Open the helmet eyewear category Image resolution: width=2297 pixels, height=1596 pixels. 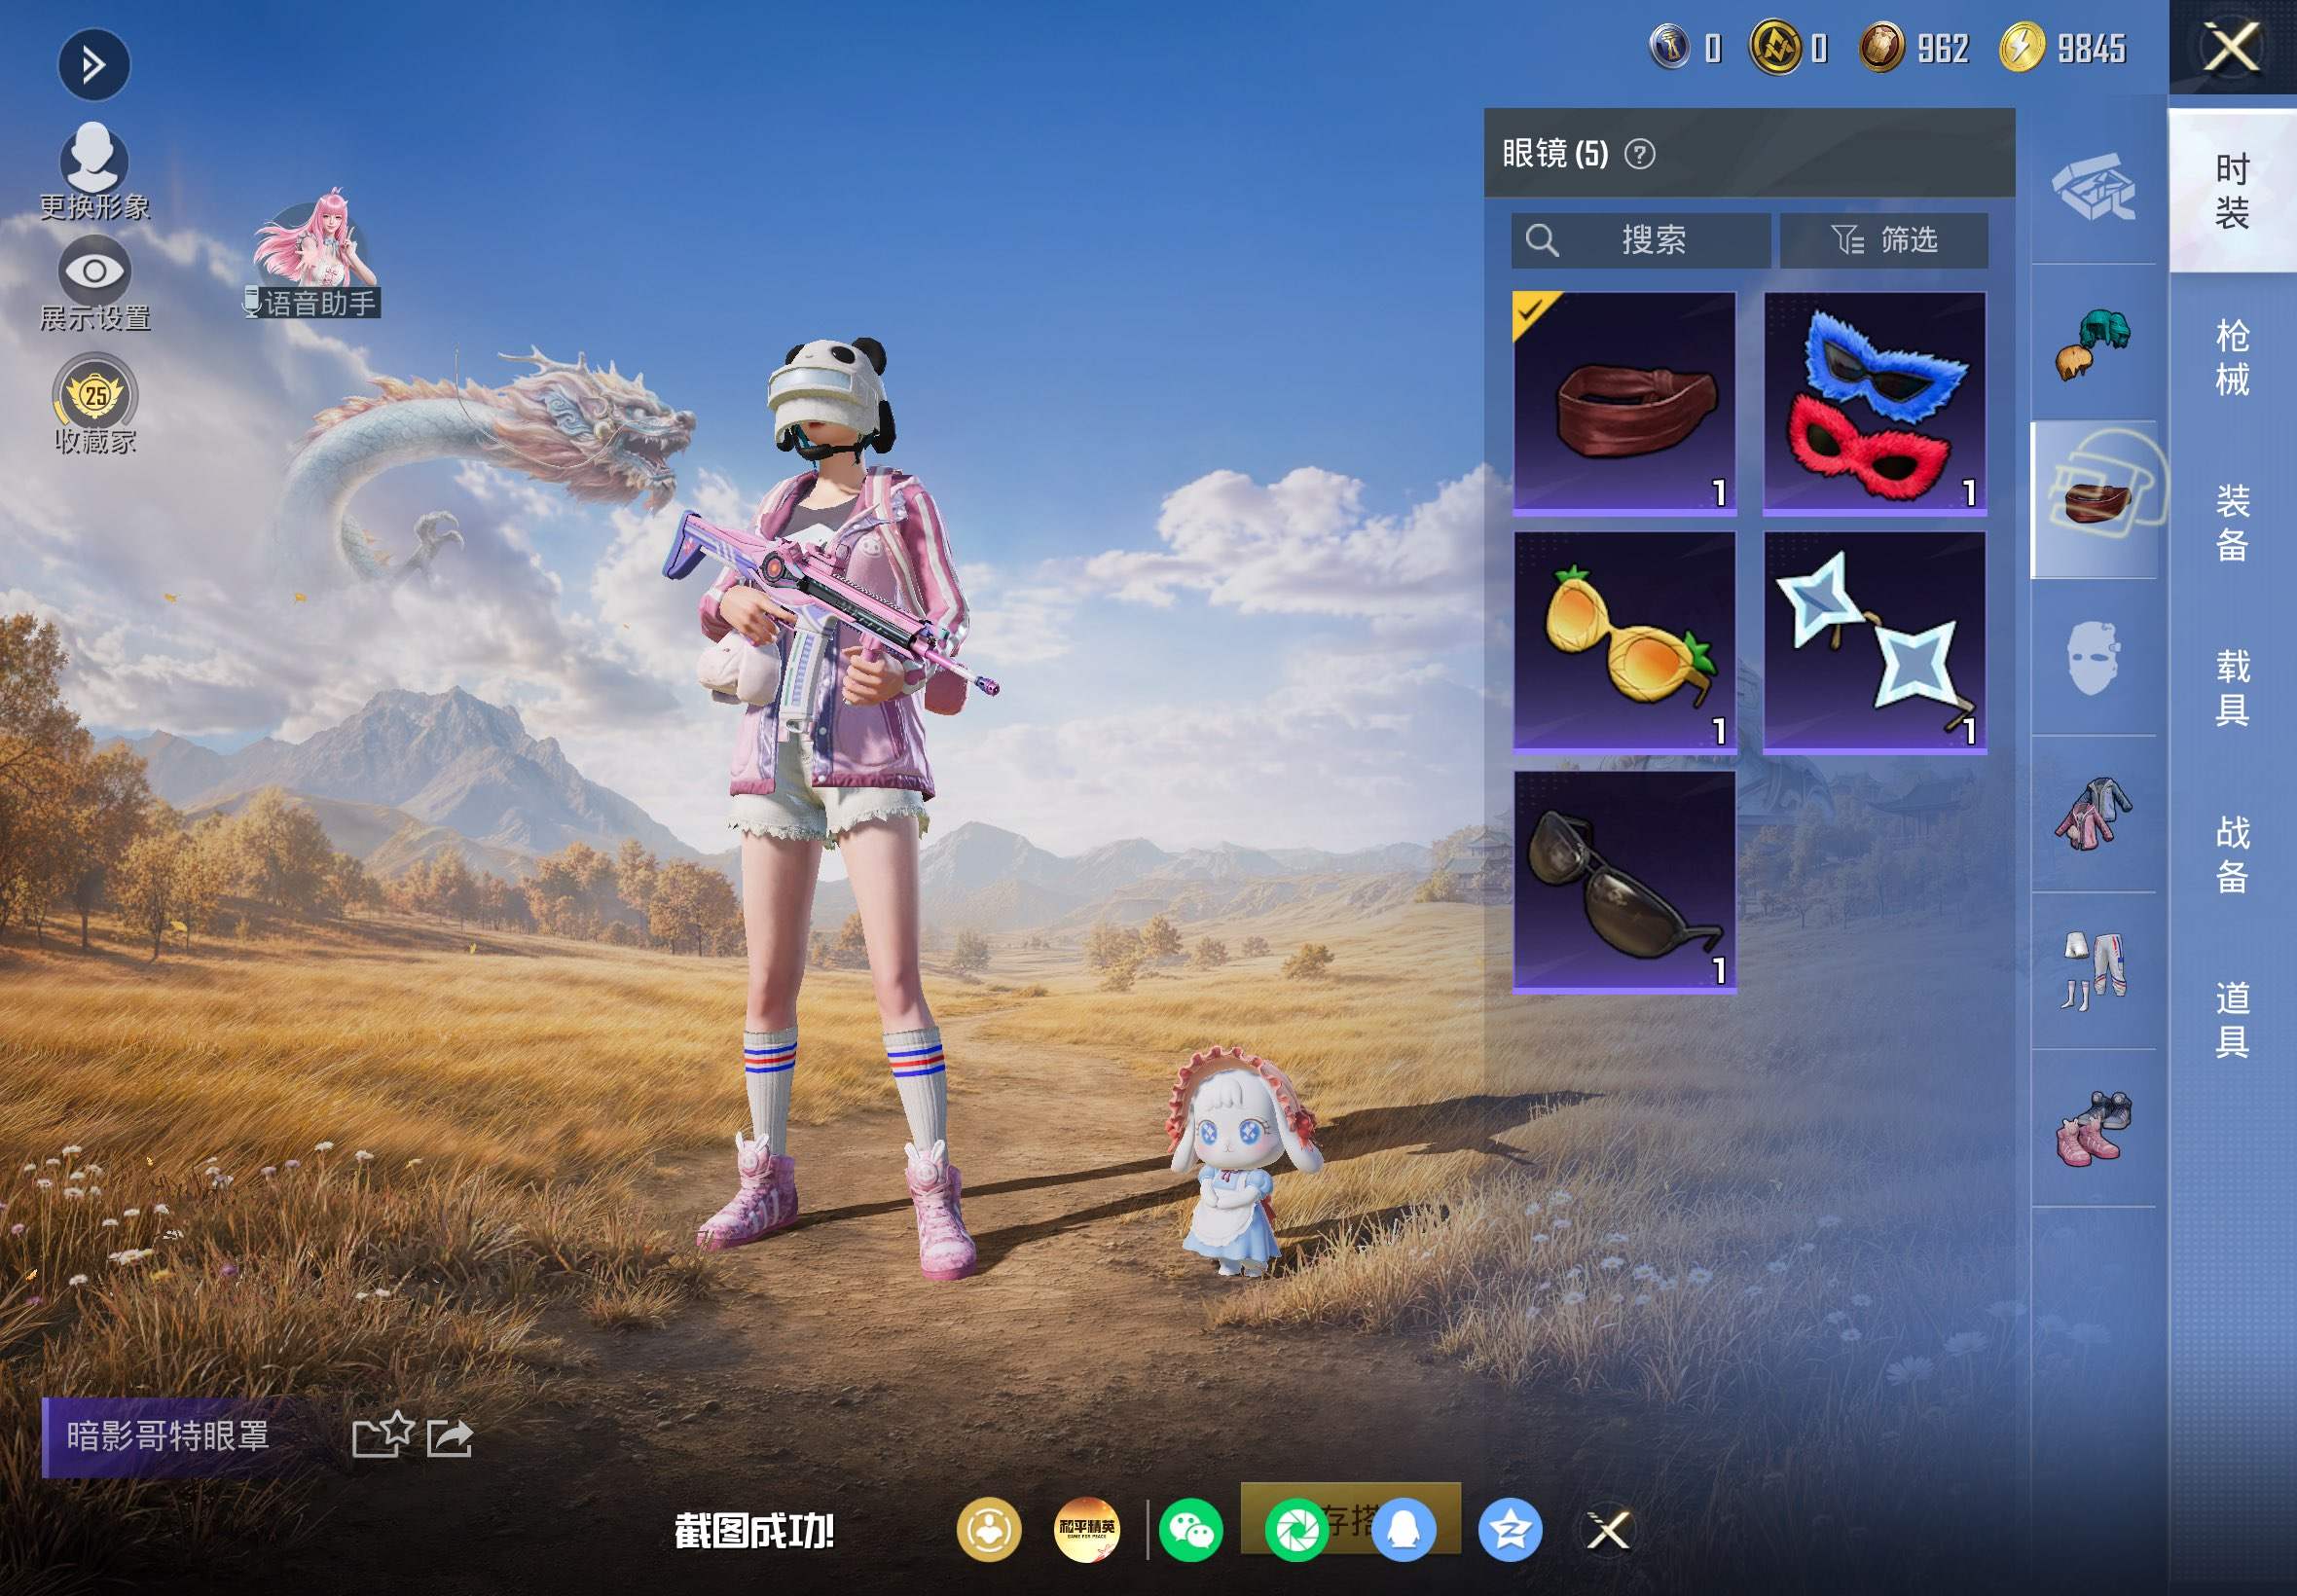[2095, 500]
